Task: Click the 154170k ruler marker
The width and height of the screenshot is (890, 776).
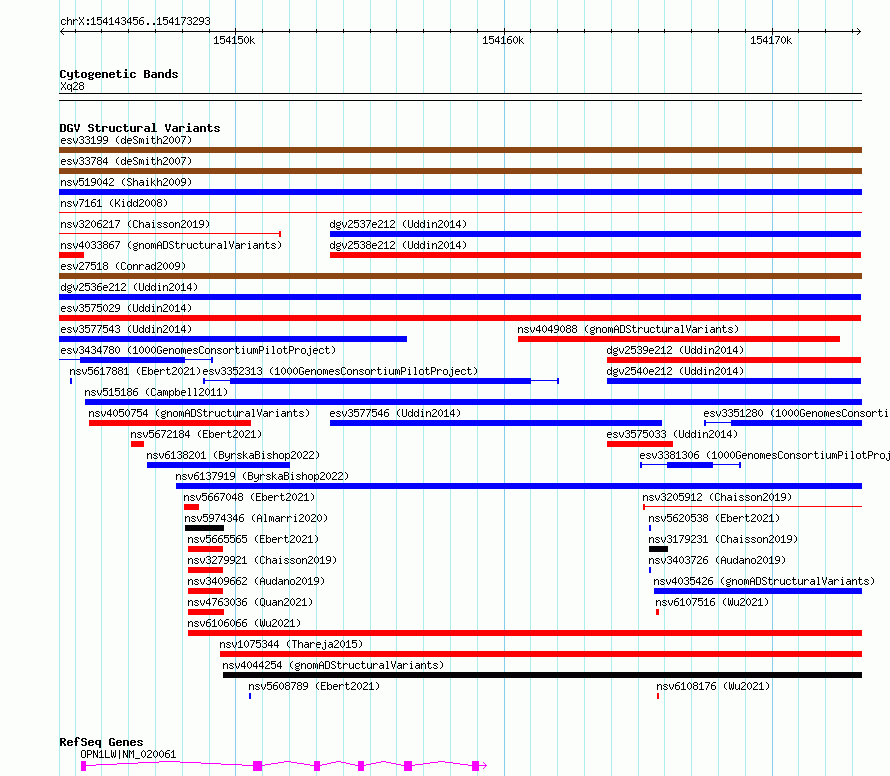Action: [771, 40]
